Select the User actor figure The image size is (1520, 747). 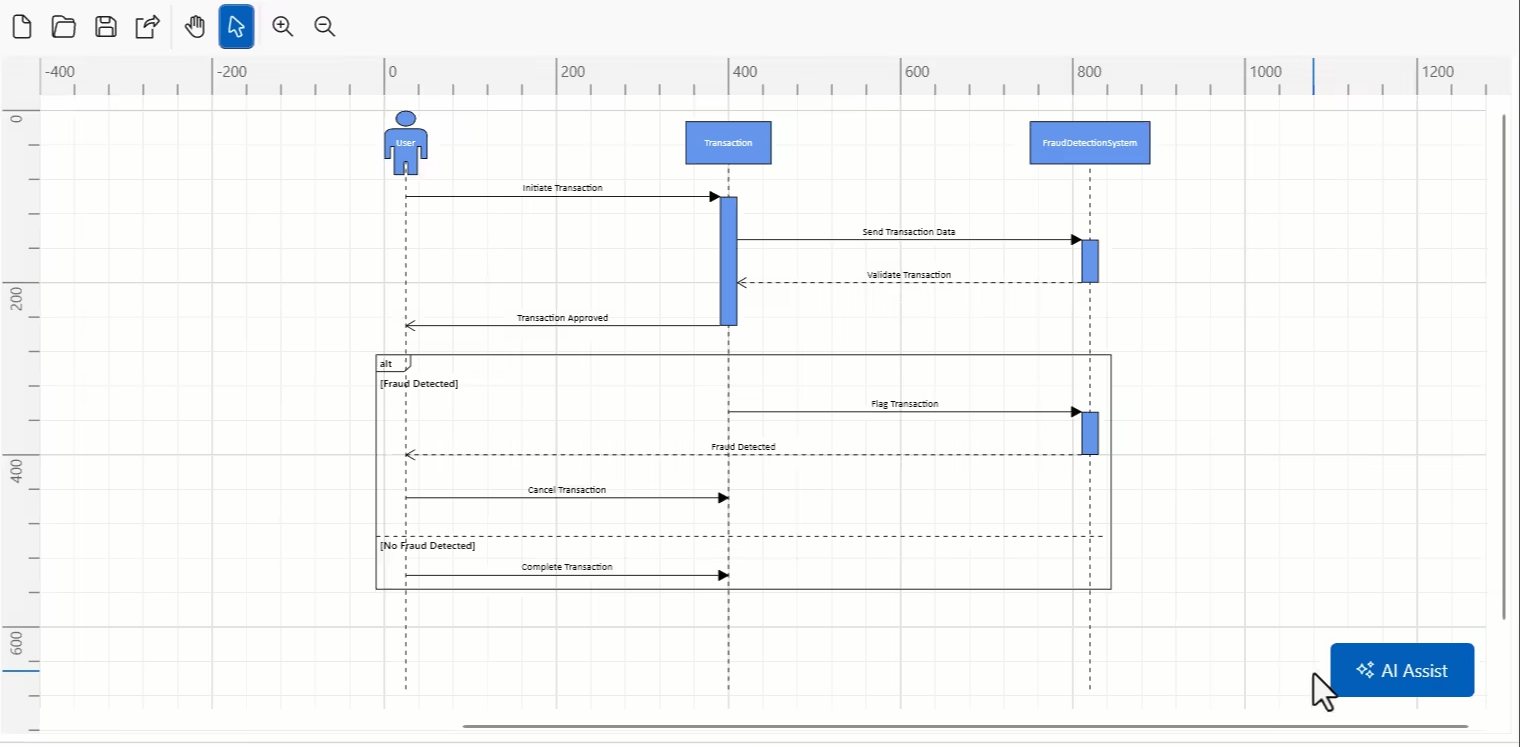click(x=406, y=143)
